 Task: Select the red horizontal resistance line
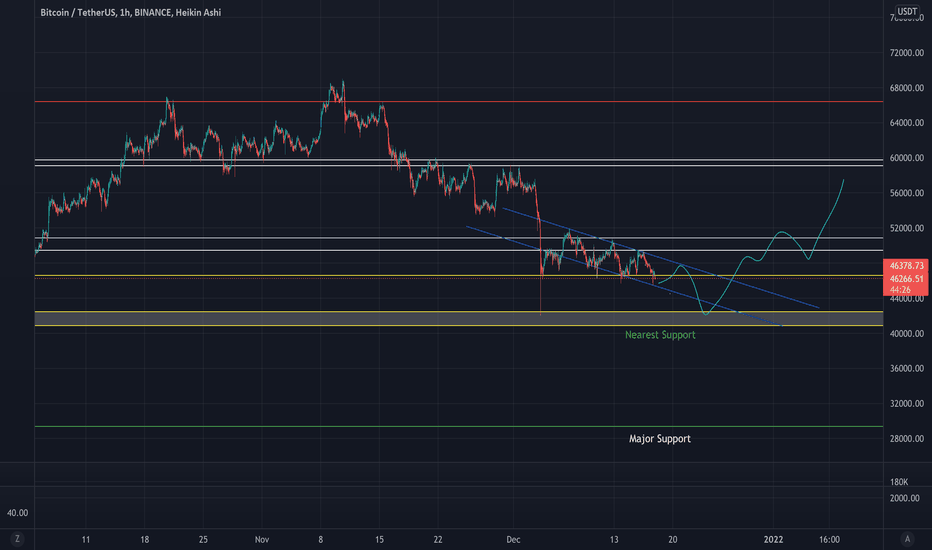click(459, 102)
